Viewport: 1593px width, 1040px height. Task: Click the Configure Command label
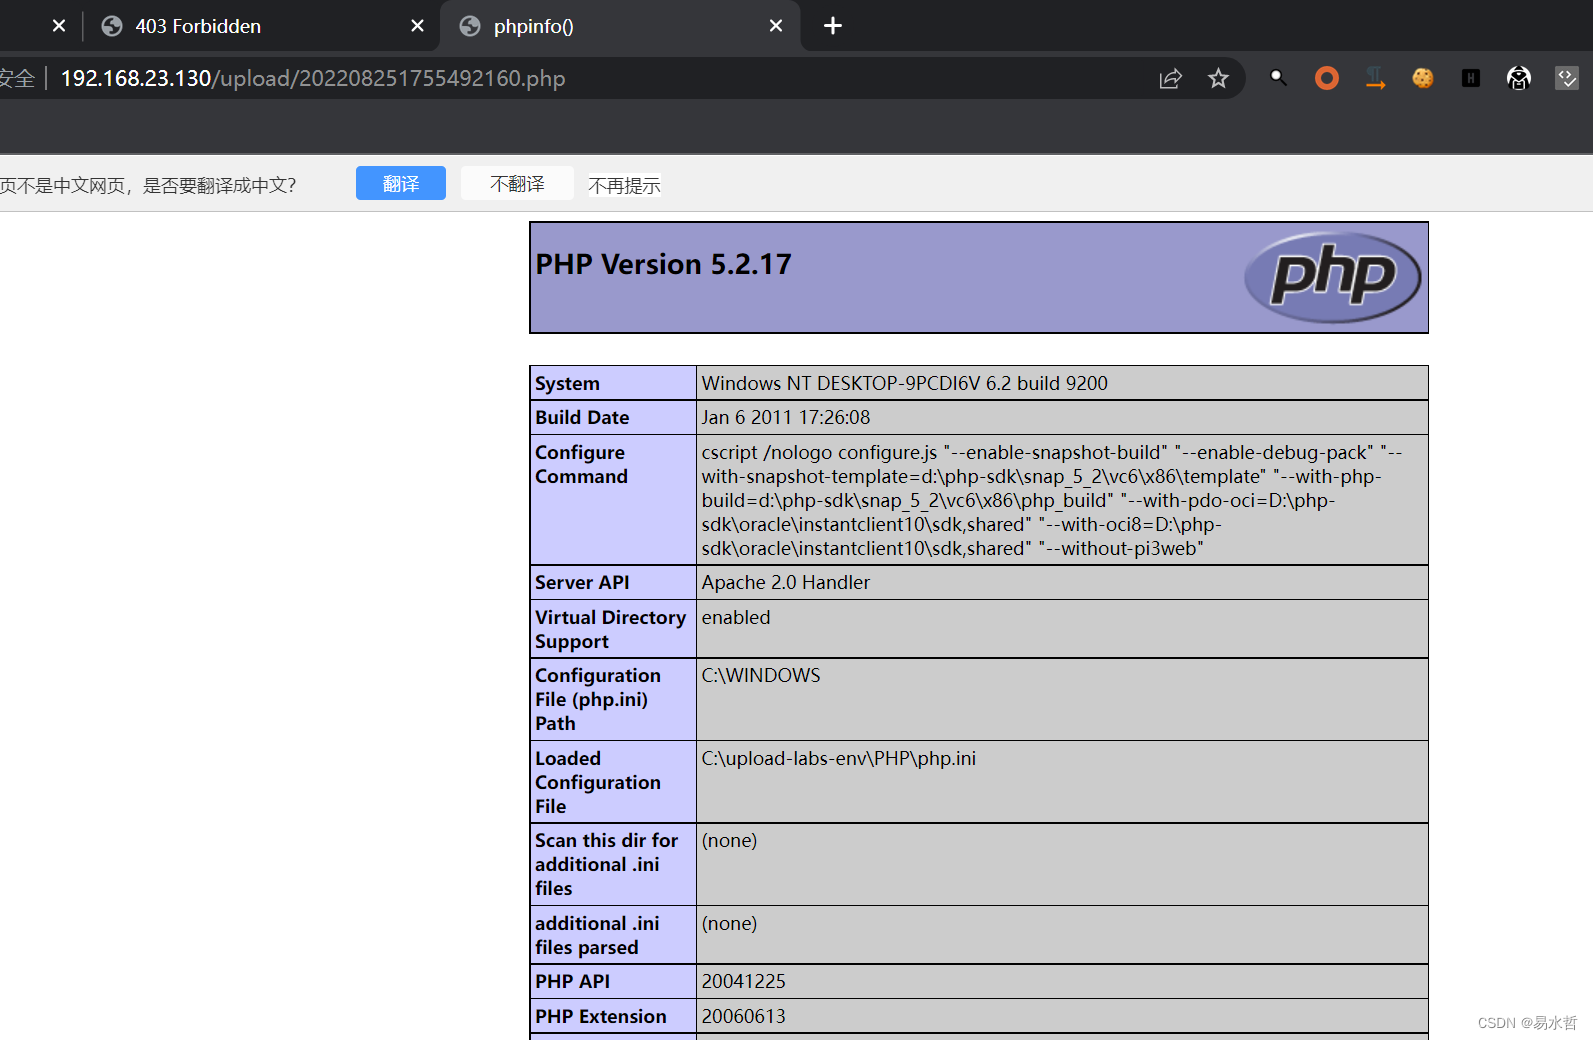(581, 464)
